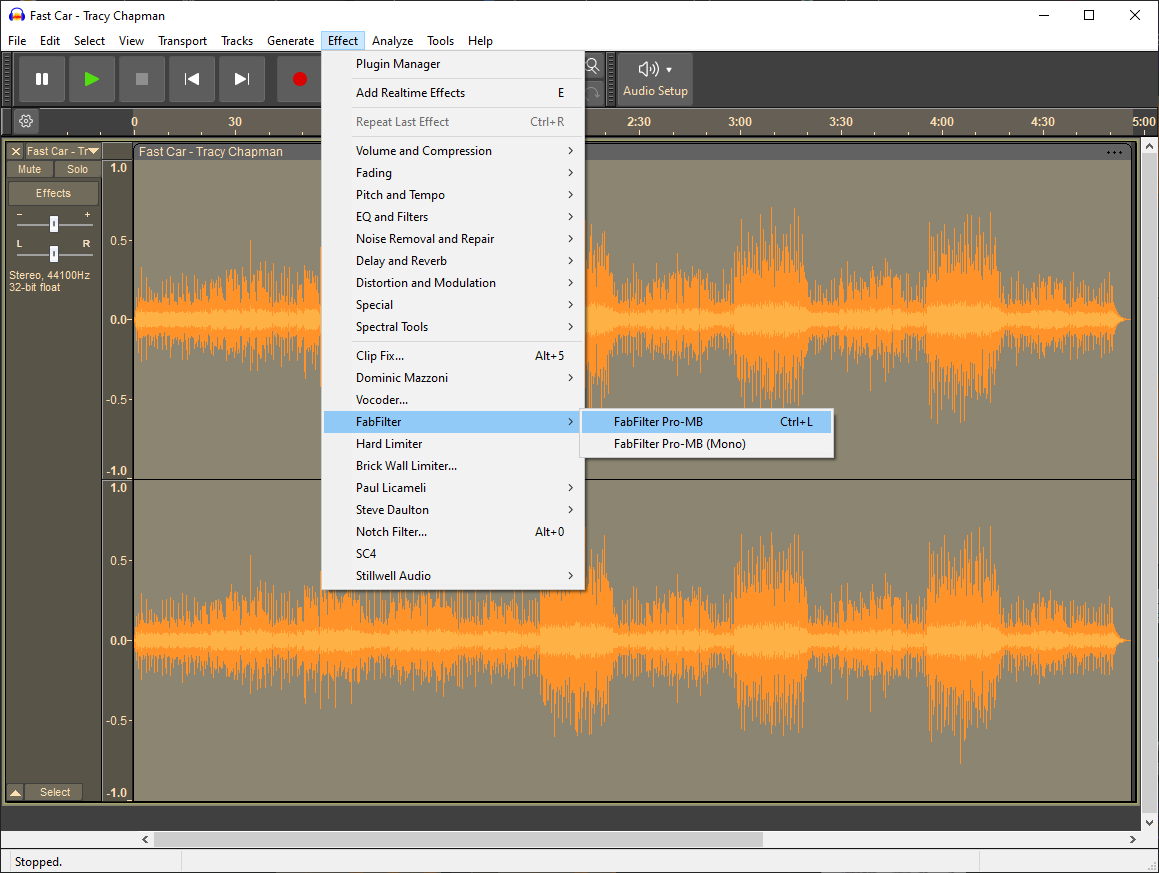1159x873 pixels.
Task: Open the Audio Setup speaker button
Action: coord(655,79)
